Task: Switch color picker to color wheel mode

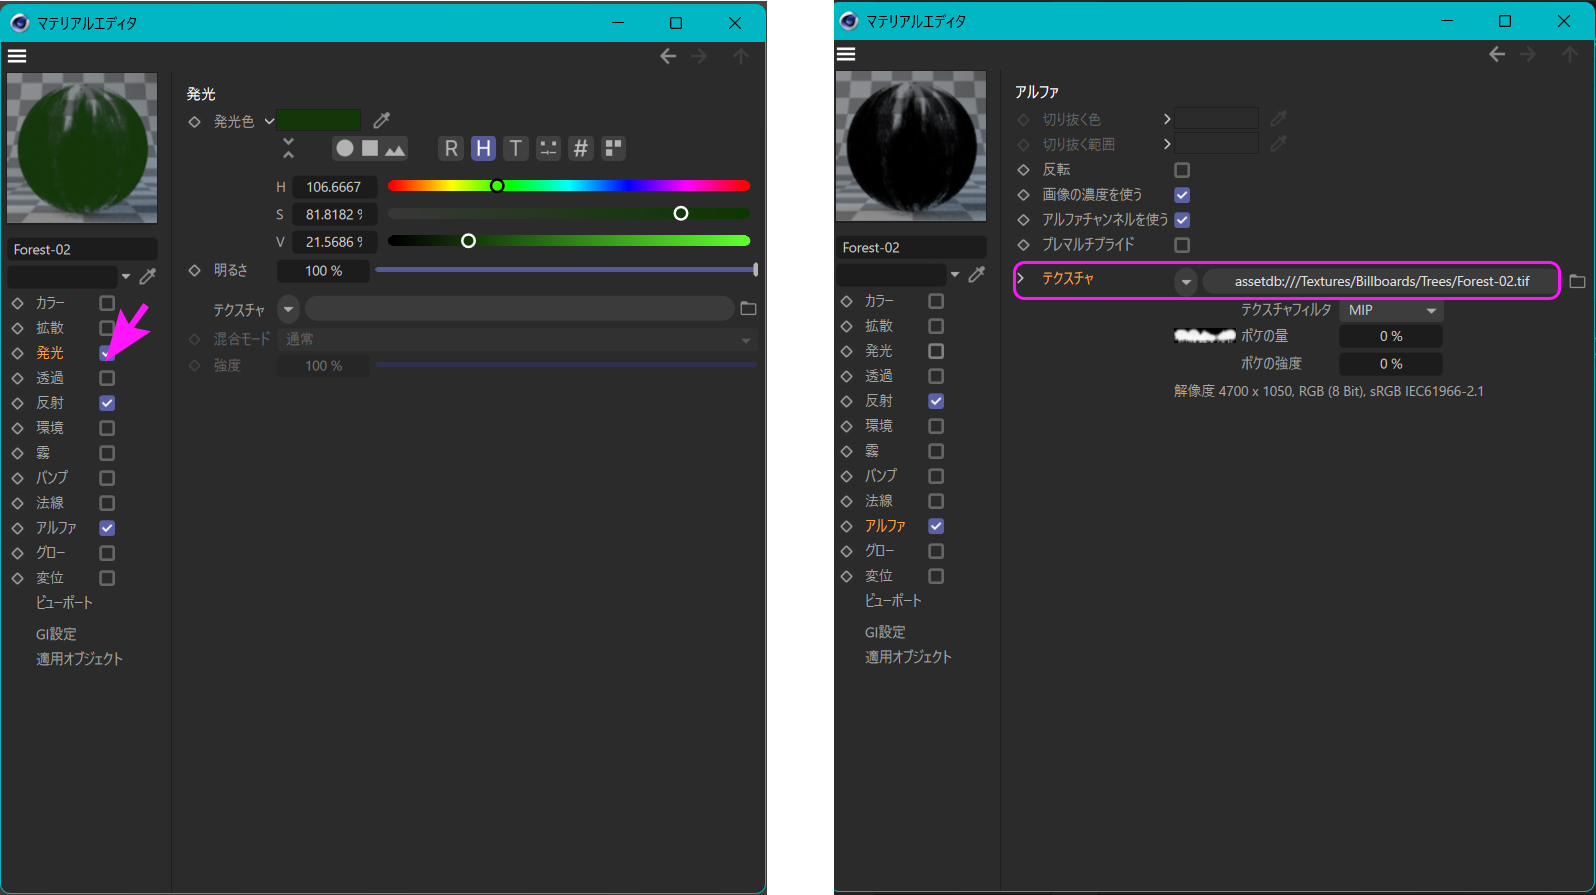Action: 345,149
